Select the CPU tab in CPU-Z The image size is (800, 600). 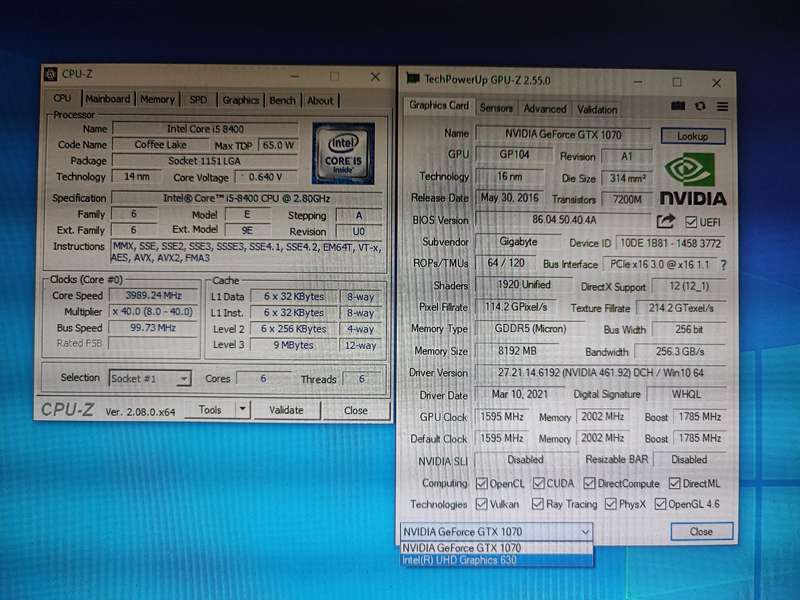pos(62,98)
